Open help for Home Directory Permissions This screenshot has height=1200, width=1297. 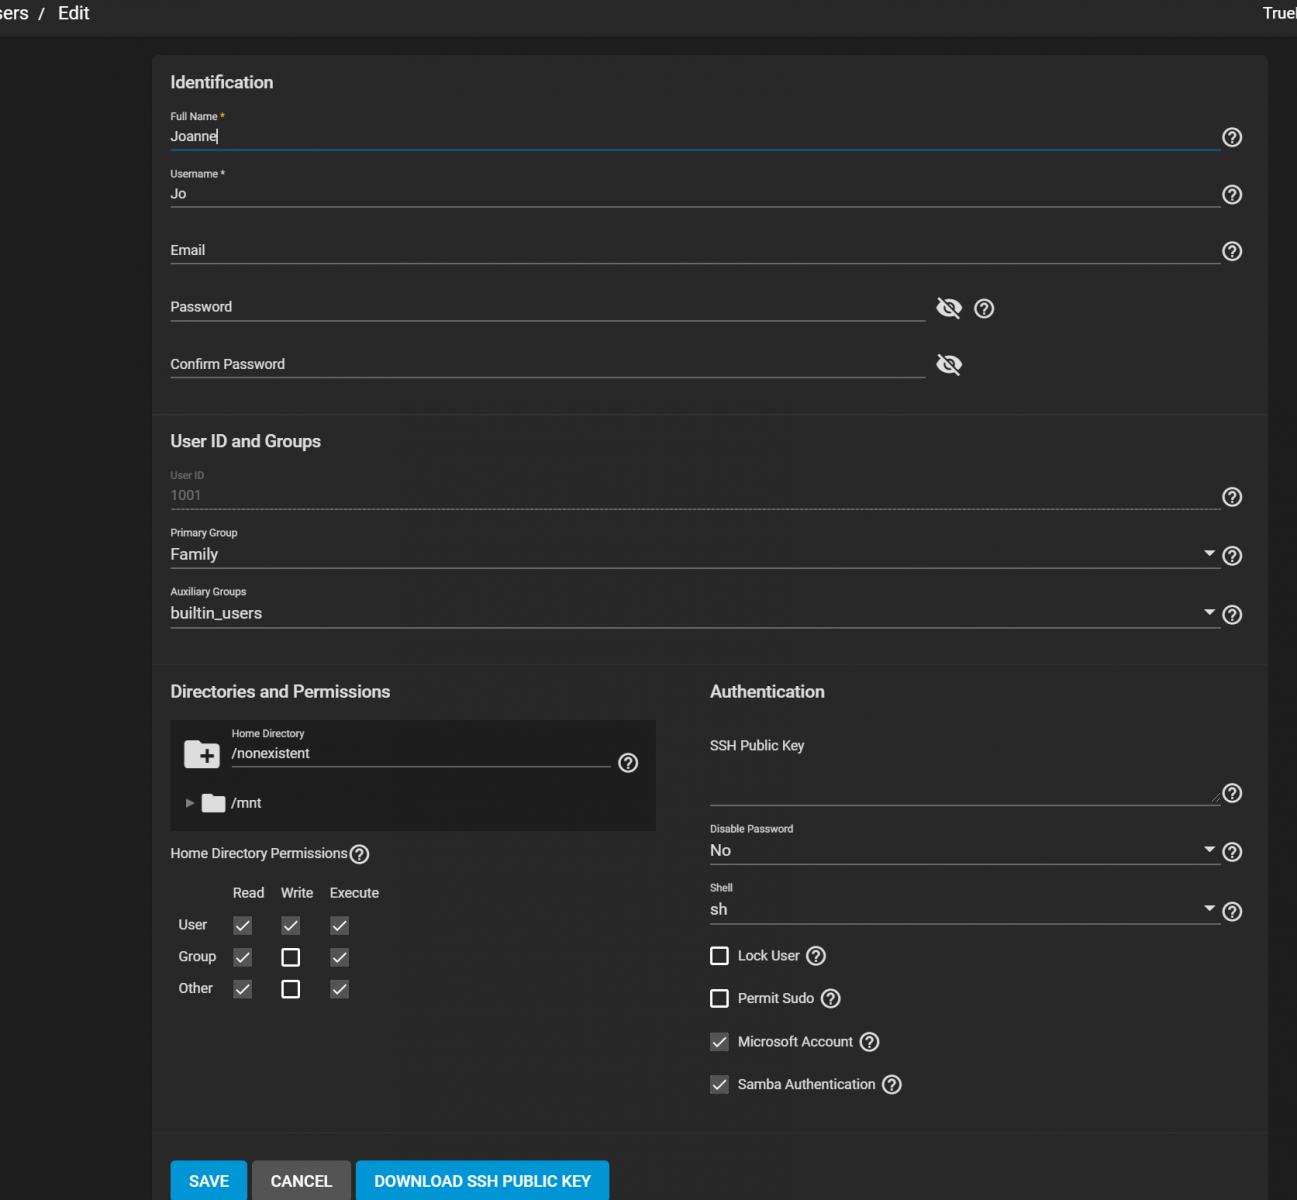coord(360,854)
